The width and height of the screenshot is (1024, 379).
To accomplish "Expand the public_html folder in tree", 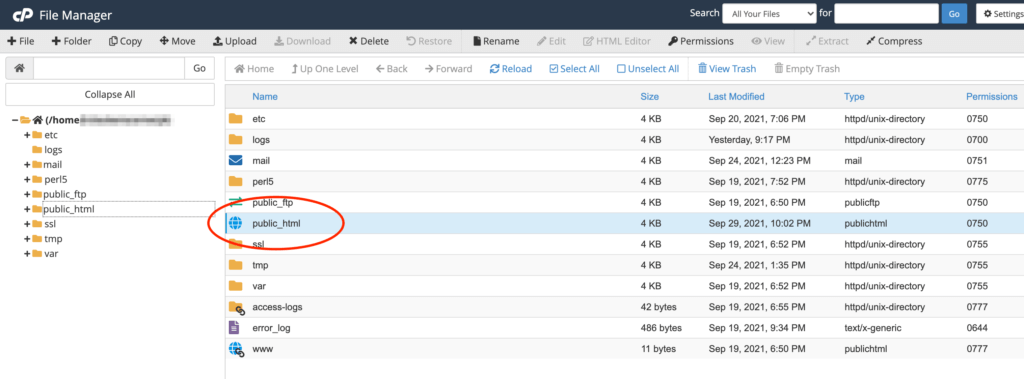I will pyautogui.click(x=27, y=209).
